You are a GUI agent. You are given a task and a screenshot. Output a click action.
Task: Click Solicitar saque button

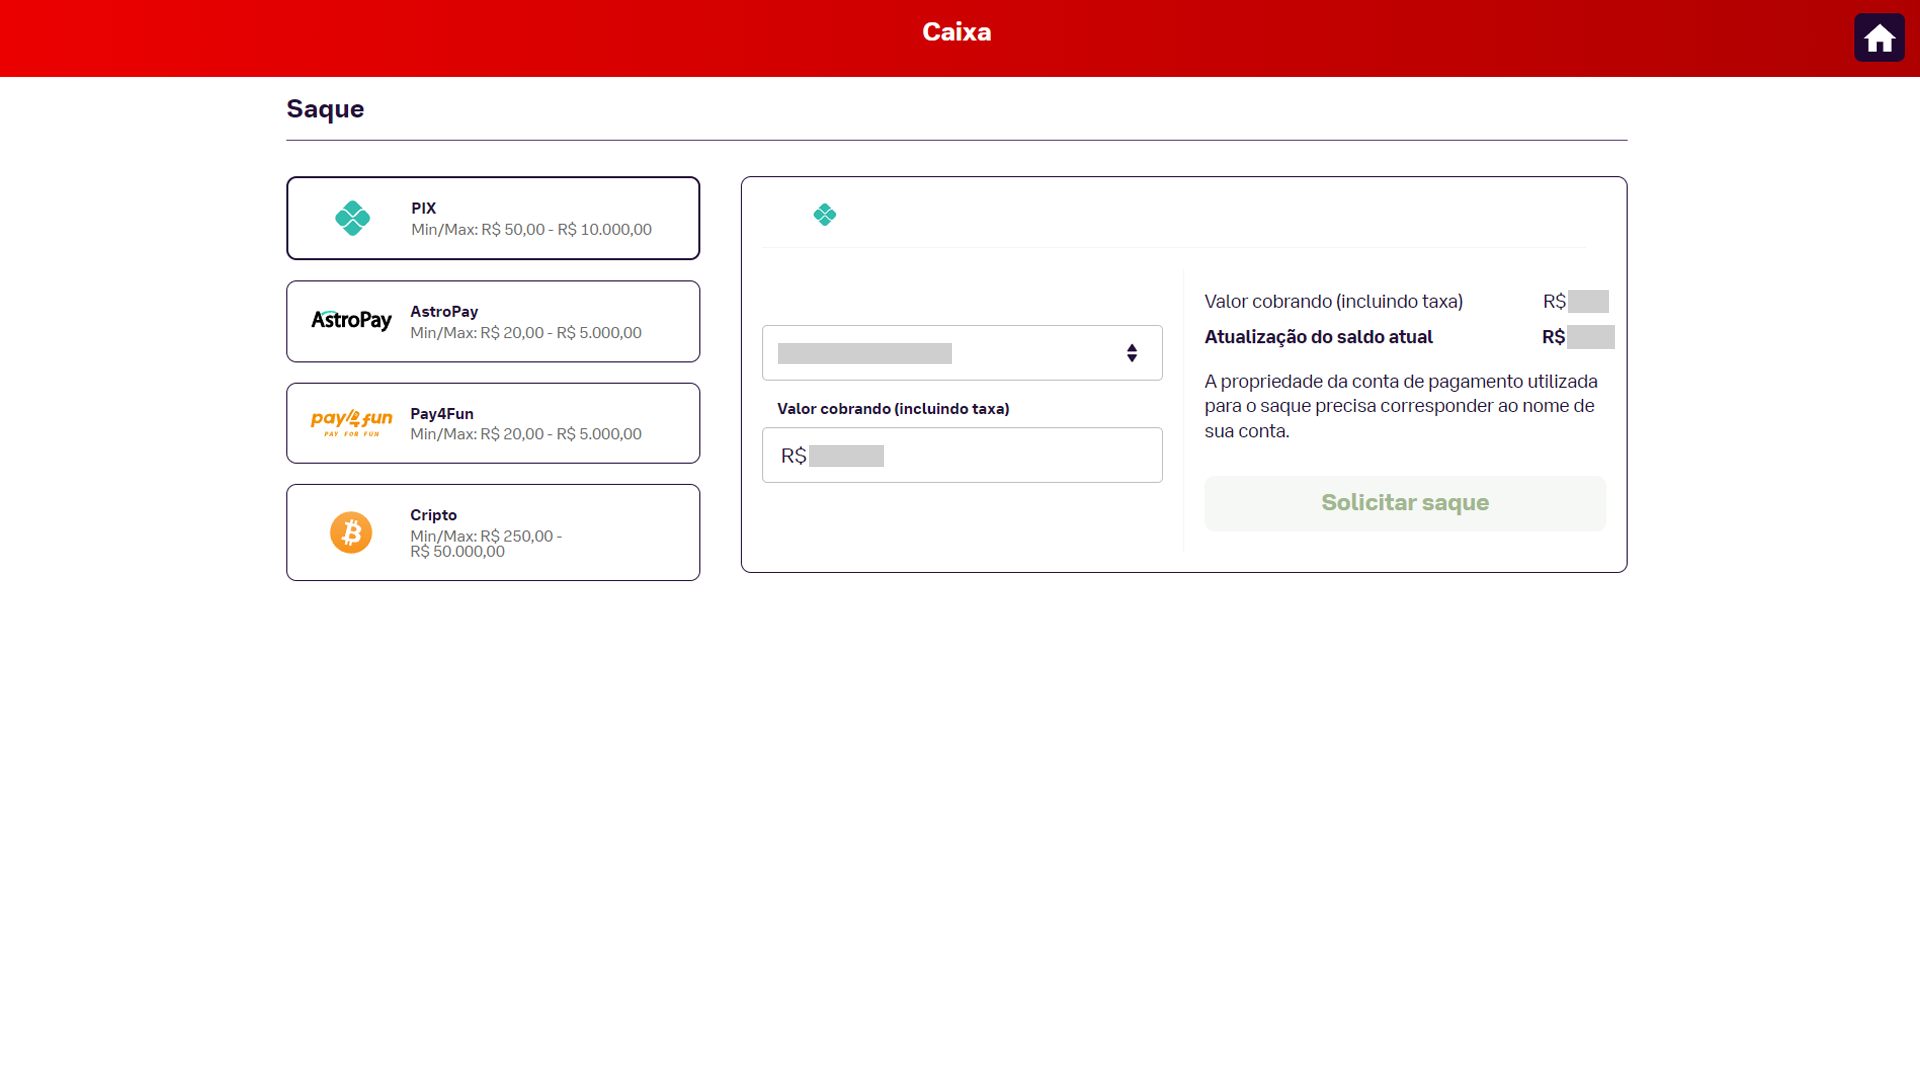click(x=1405, y=503)
